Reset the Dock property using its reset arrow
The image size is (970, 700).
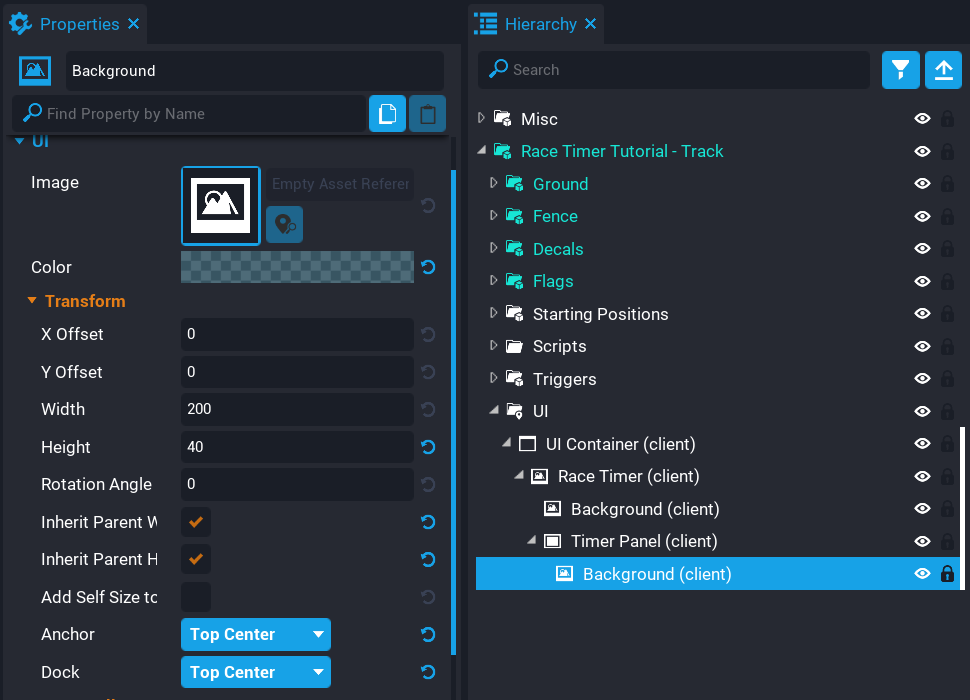tap(428, 672)
